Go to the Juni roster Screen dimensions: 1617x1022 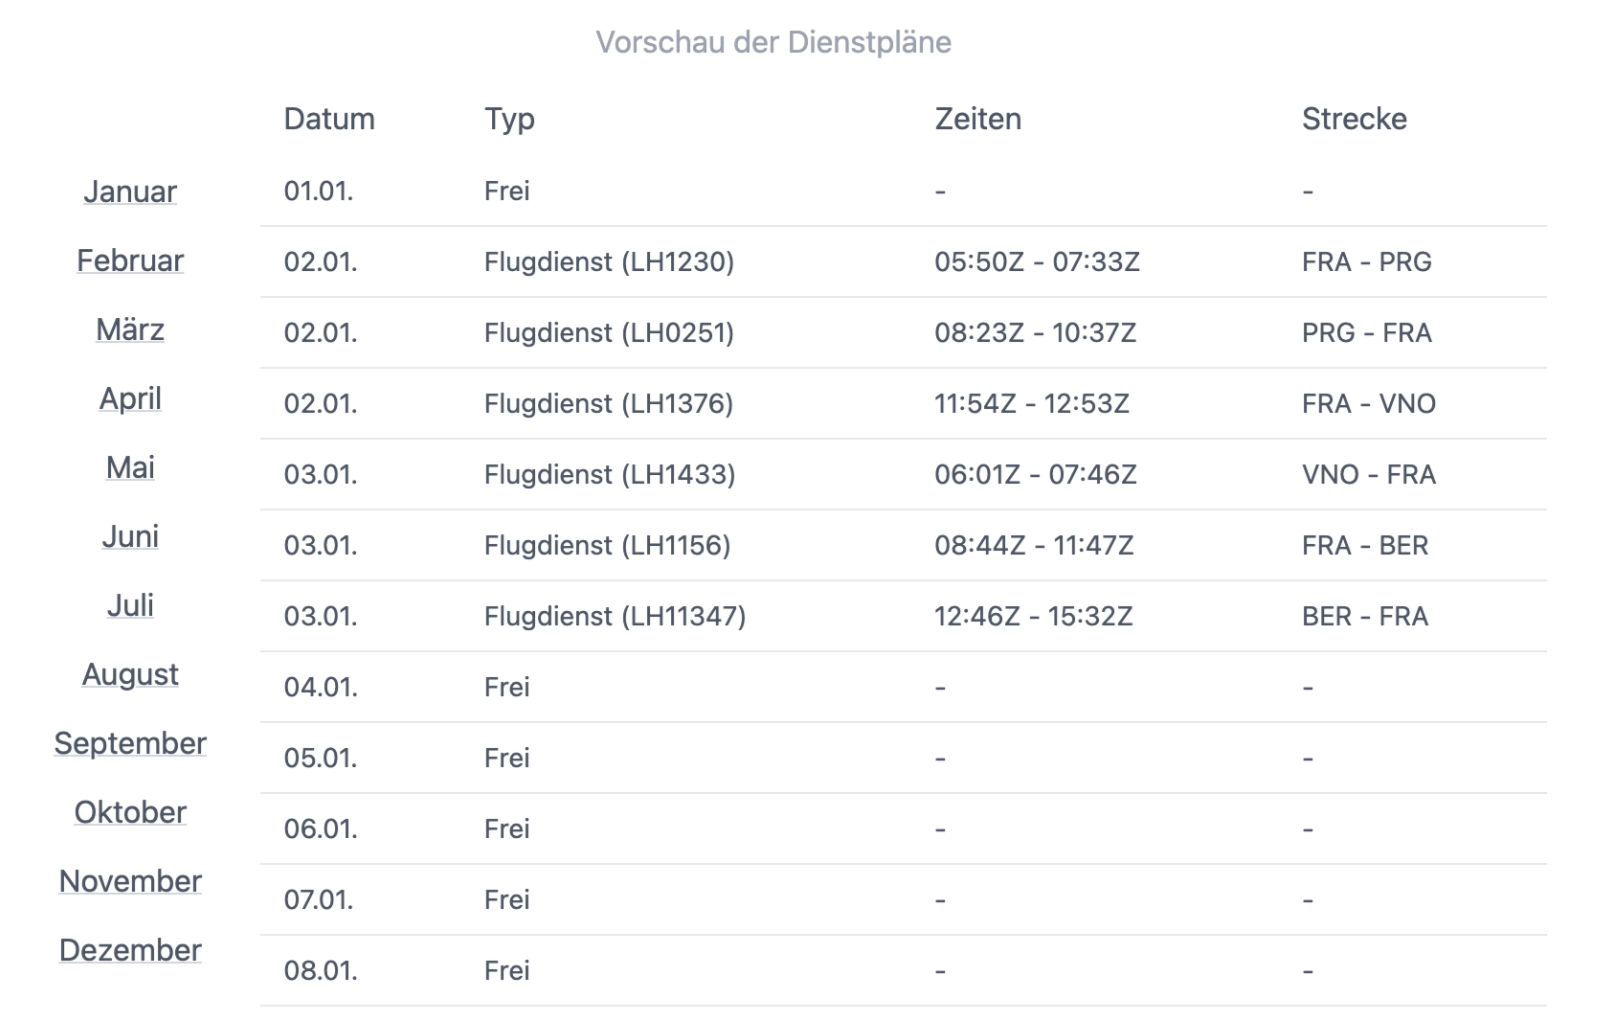click(x=130, y=536)
